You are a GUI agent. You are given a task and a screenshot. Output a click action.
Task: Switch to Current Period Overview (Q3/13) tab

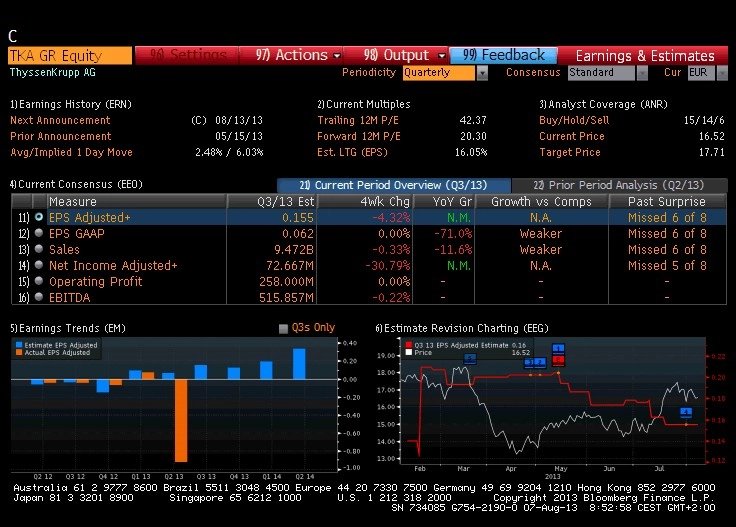[394, 185]
